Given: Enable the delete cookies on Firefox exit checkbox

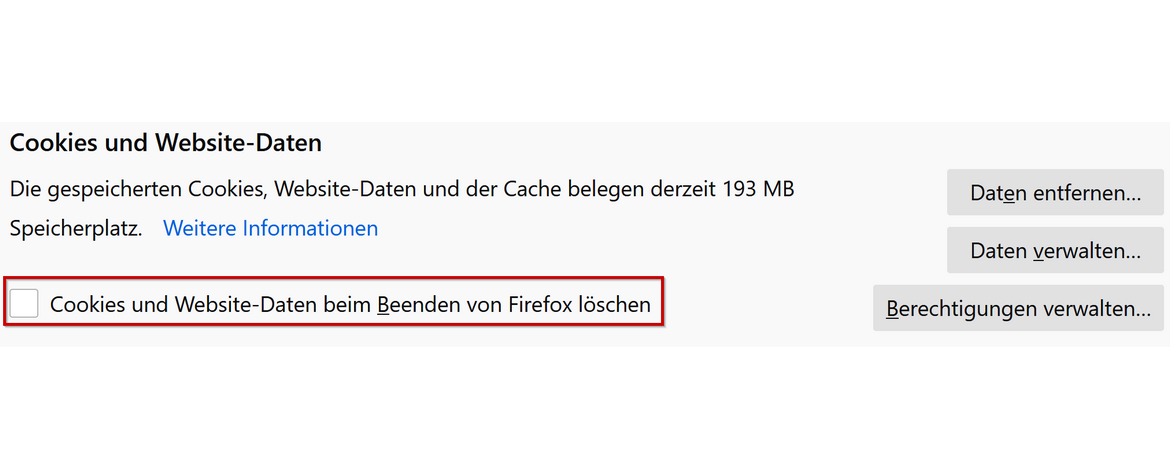Looking at the screenshot, I should click(x=24, y=303).
